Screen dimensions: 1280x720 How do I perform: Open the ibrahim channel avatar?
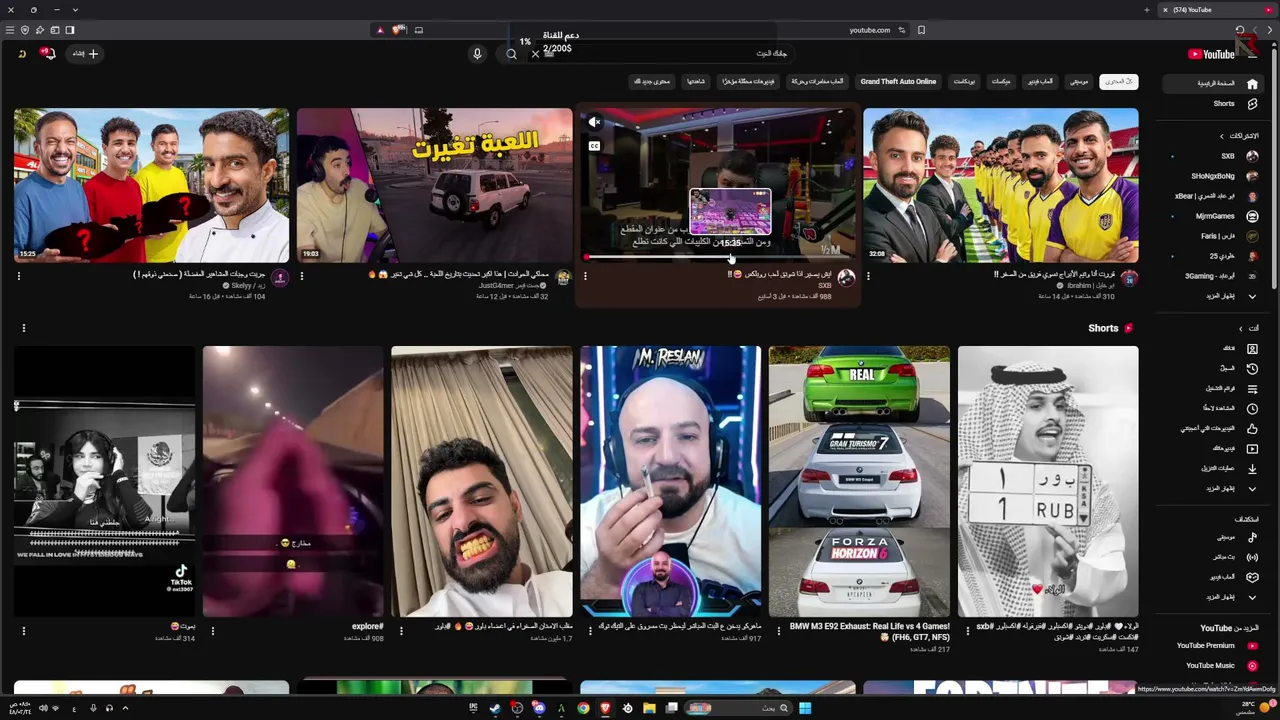1129,278
